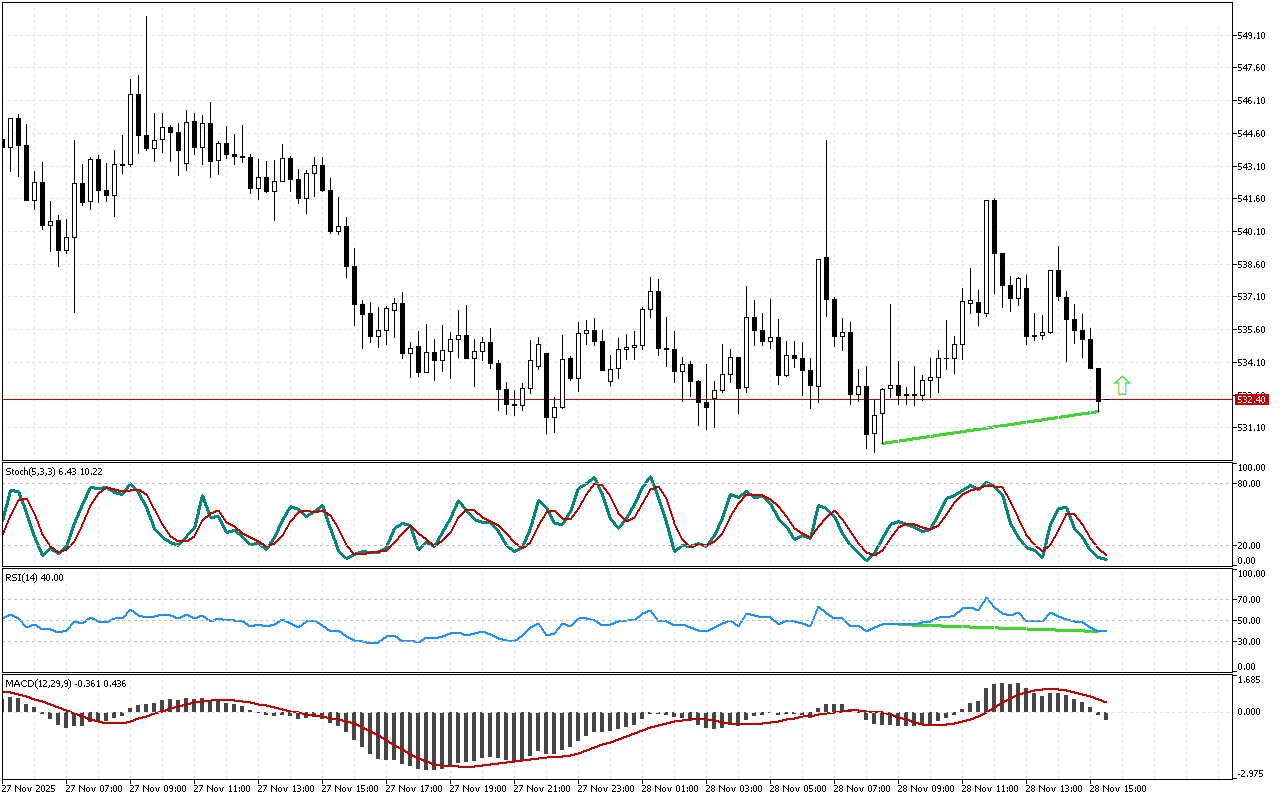This screenshot has height=800, width=1280.
Task: Click the Stochastic 20.00 level label
Action: point(1250,546)
